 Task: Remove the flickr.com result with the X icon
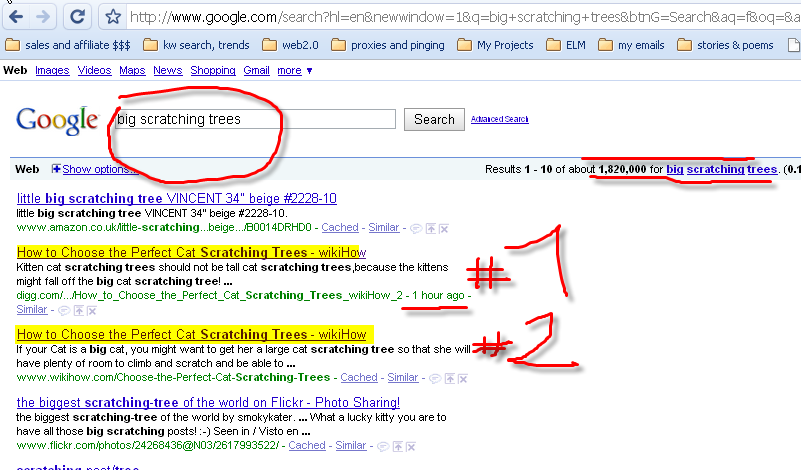coord(411,446)
